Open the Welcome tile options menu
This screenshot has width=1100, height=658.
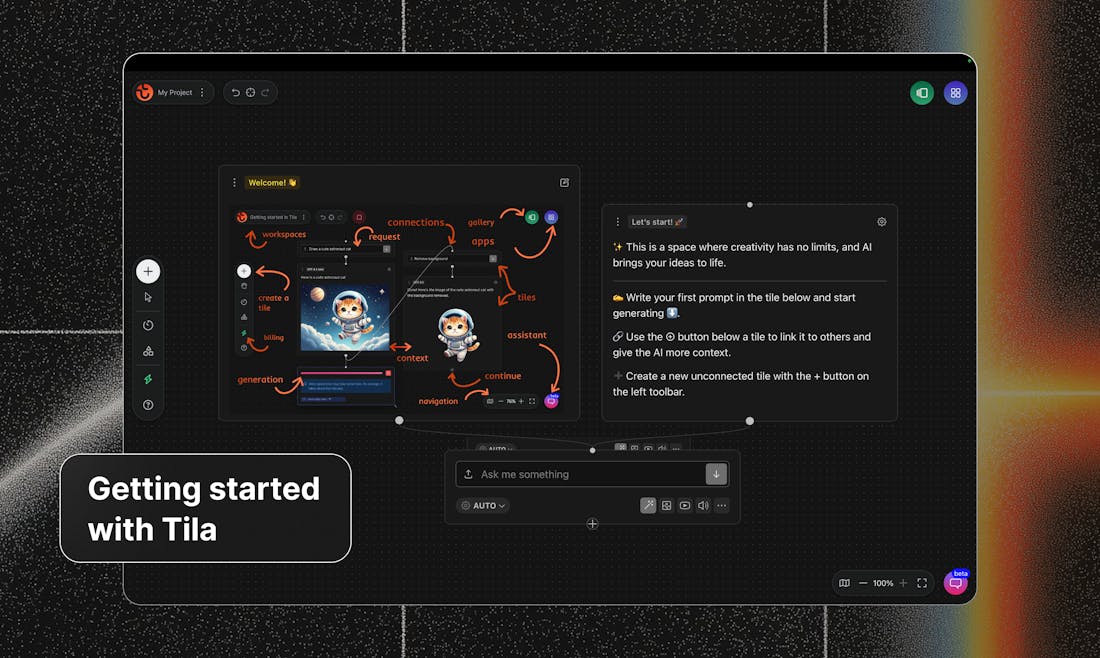[234, 182]
